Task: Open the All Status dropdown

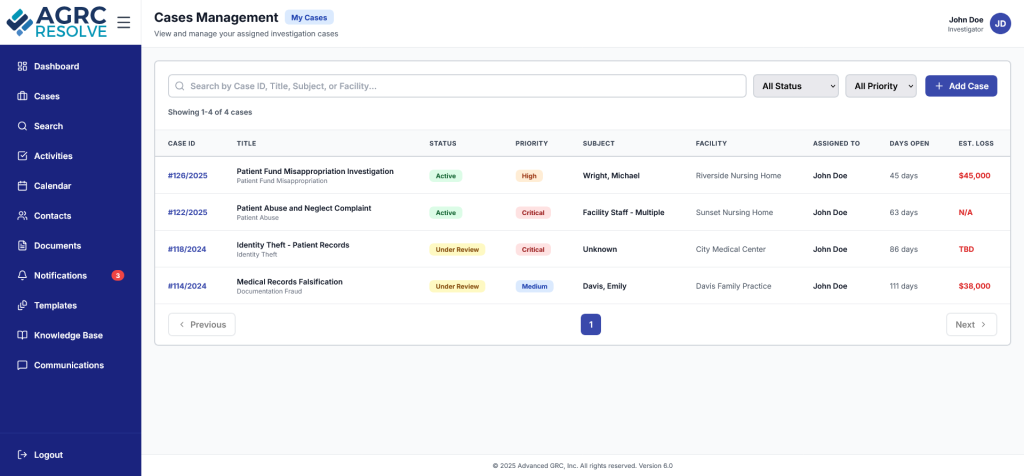Action: coord(795,86)
